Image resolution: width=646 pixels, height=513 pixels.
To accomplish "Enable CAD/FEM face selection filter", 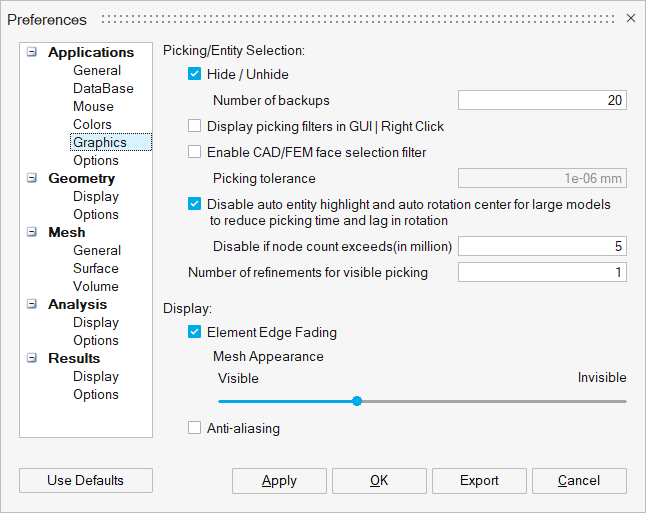I will click(195, 152).
